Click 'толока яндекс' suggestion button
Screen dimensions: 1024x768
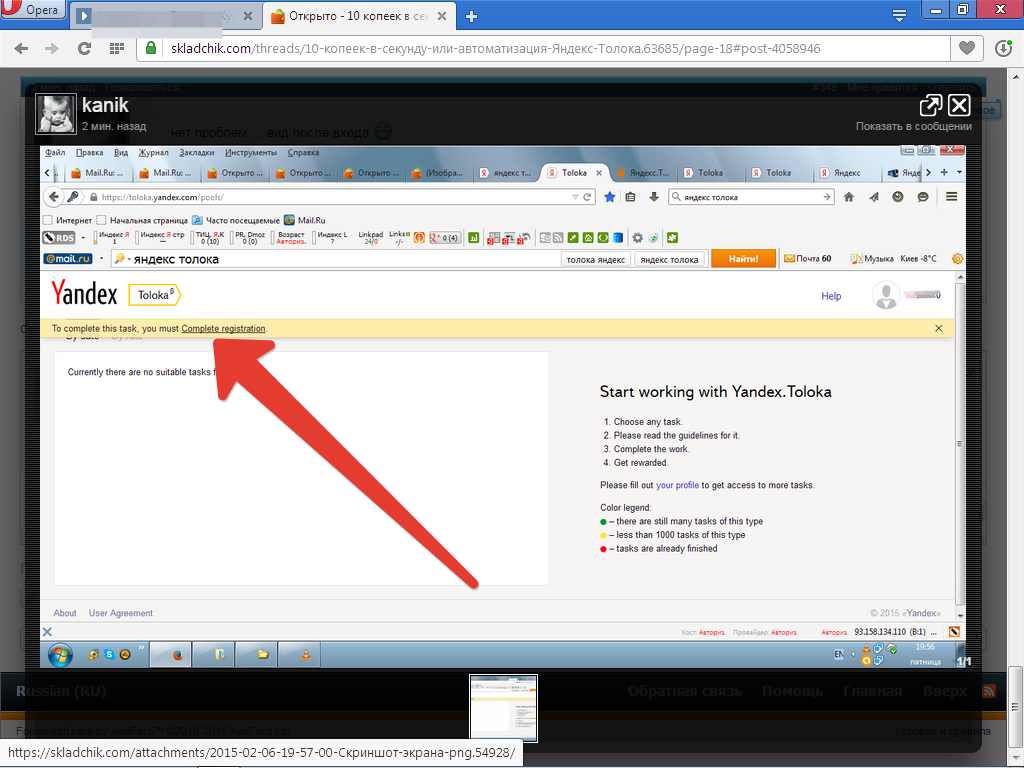tap(596, 259)
